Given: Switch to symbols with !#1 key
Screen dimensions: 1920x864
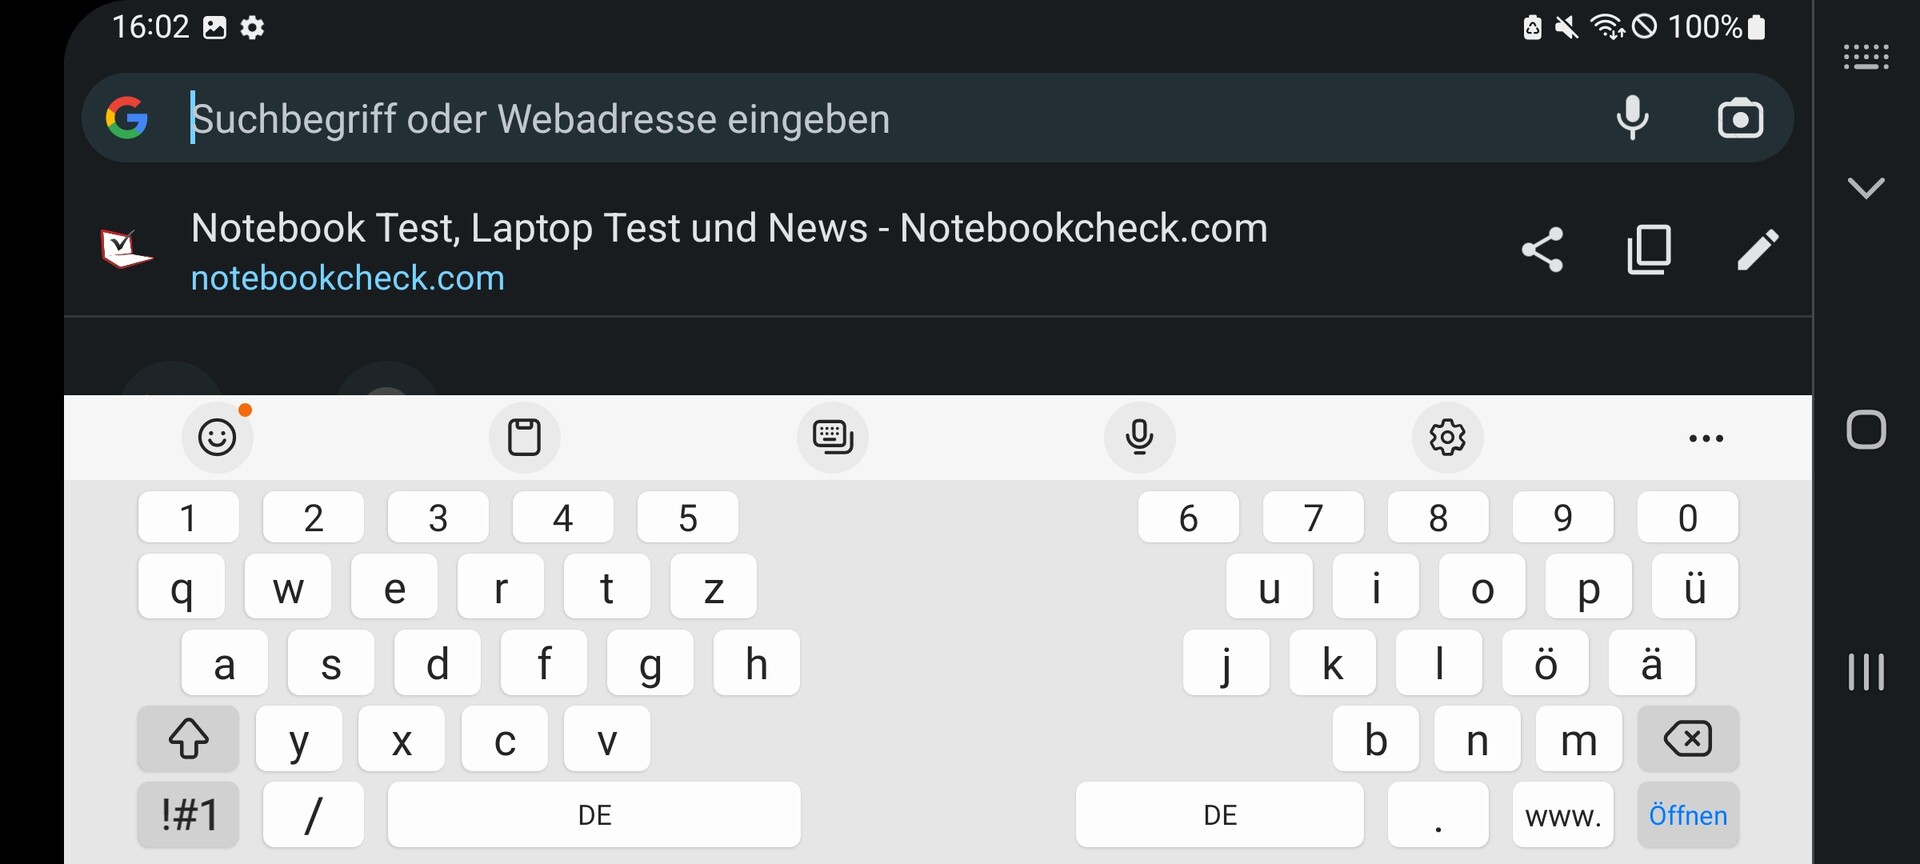Looking at the screenshot, I should tap(188, 815).
